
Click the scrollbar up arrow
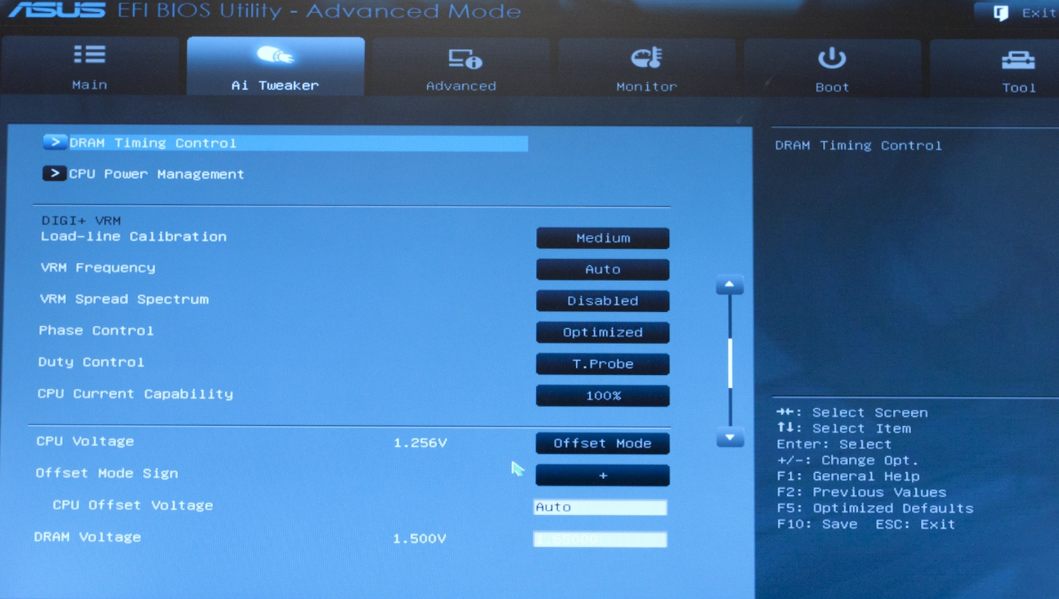click(729, 285)
